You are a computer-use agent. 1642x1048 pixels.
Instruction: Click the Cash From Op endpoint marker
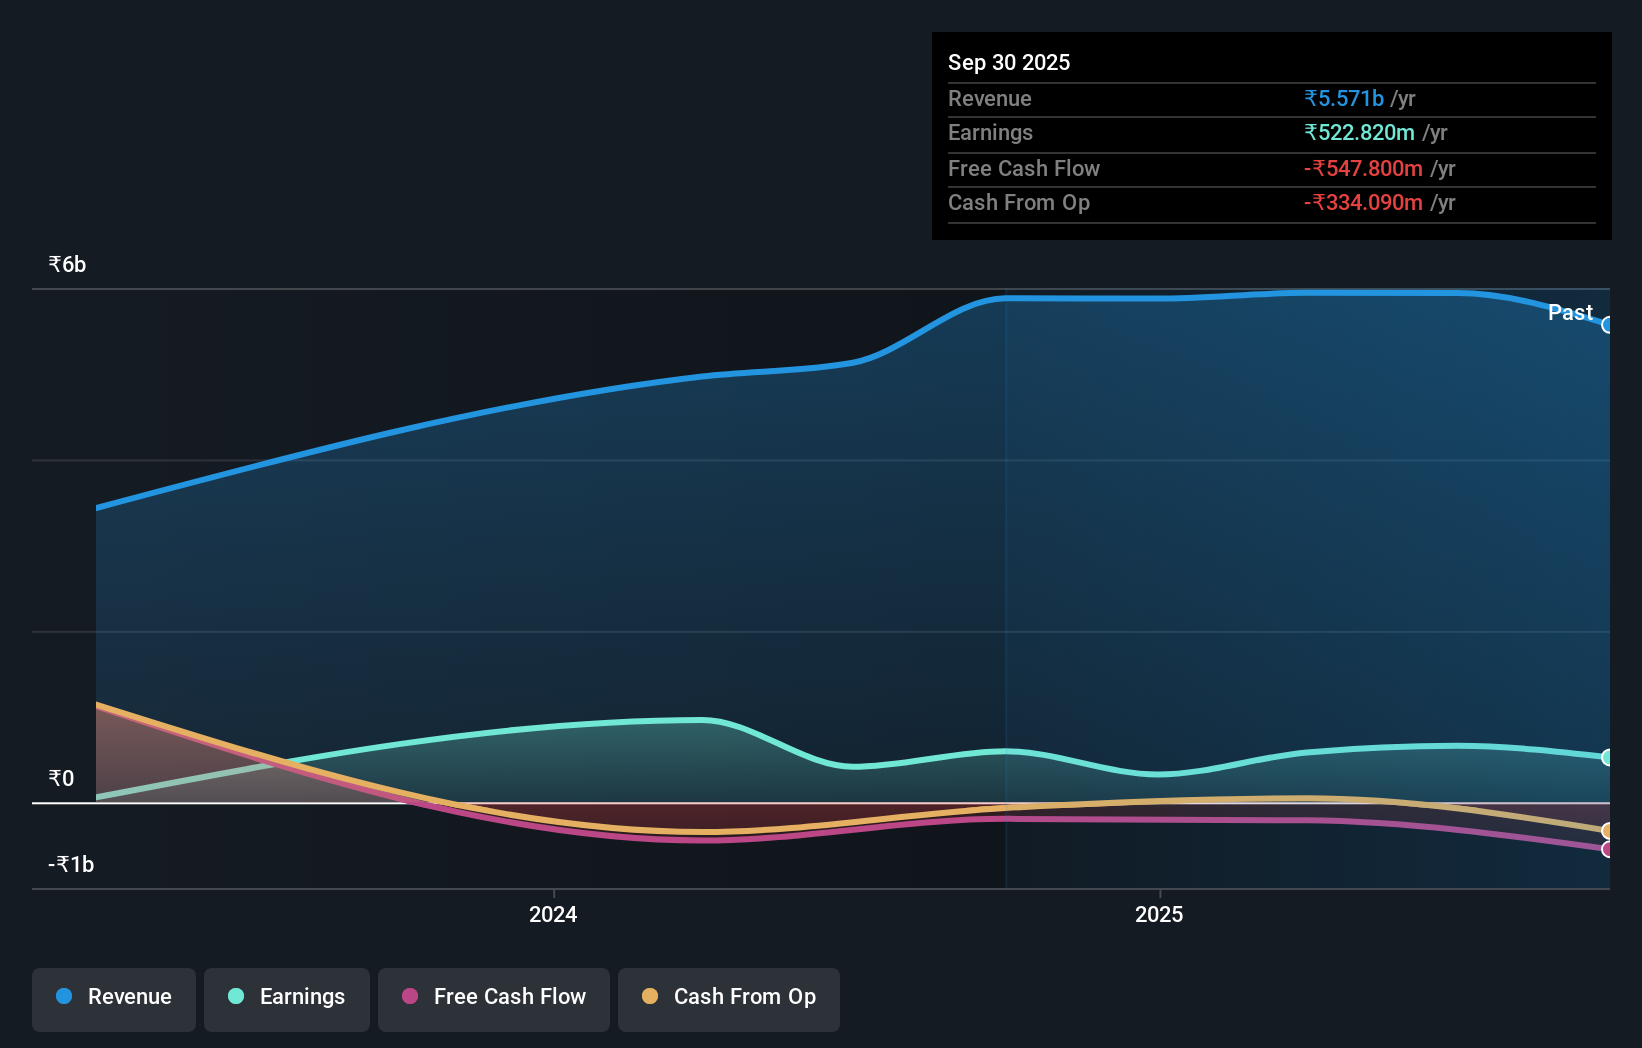1607,830
